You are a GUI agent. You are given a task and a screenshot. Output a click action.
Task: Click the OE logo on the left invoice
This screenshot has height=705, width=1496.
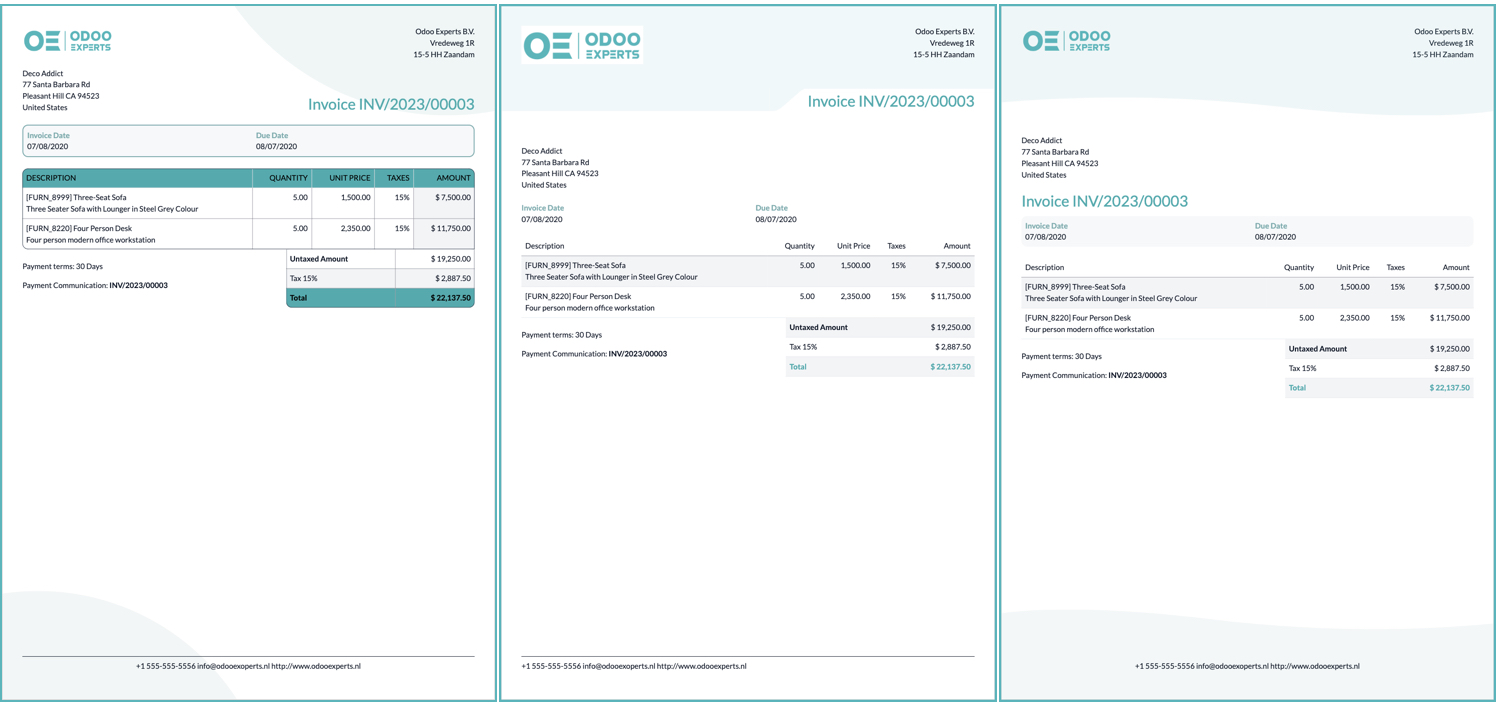point(42,42)
